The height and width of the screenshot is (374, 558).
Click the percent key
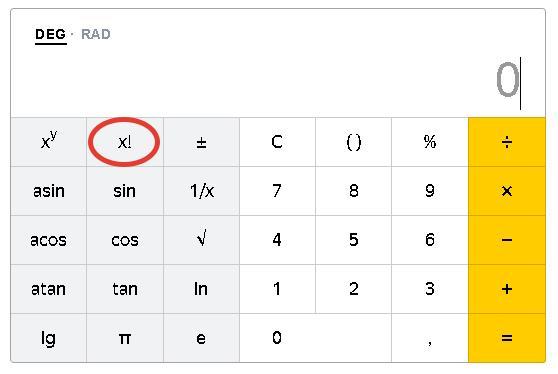point(430,142)
